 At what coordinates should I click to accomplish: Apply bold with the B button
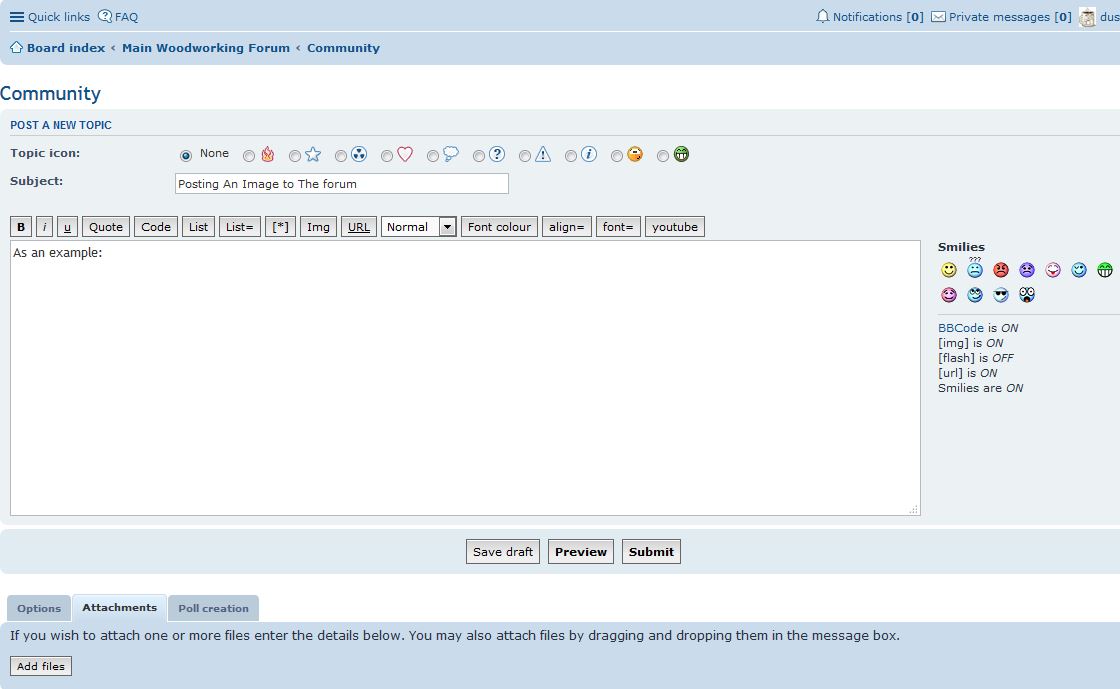(x=21, y=227)
